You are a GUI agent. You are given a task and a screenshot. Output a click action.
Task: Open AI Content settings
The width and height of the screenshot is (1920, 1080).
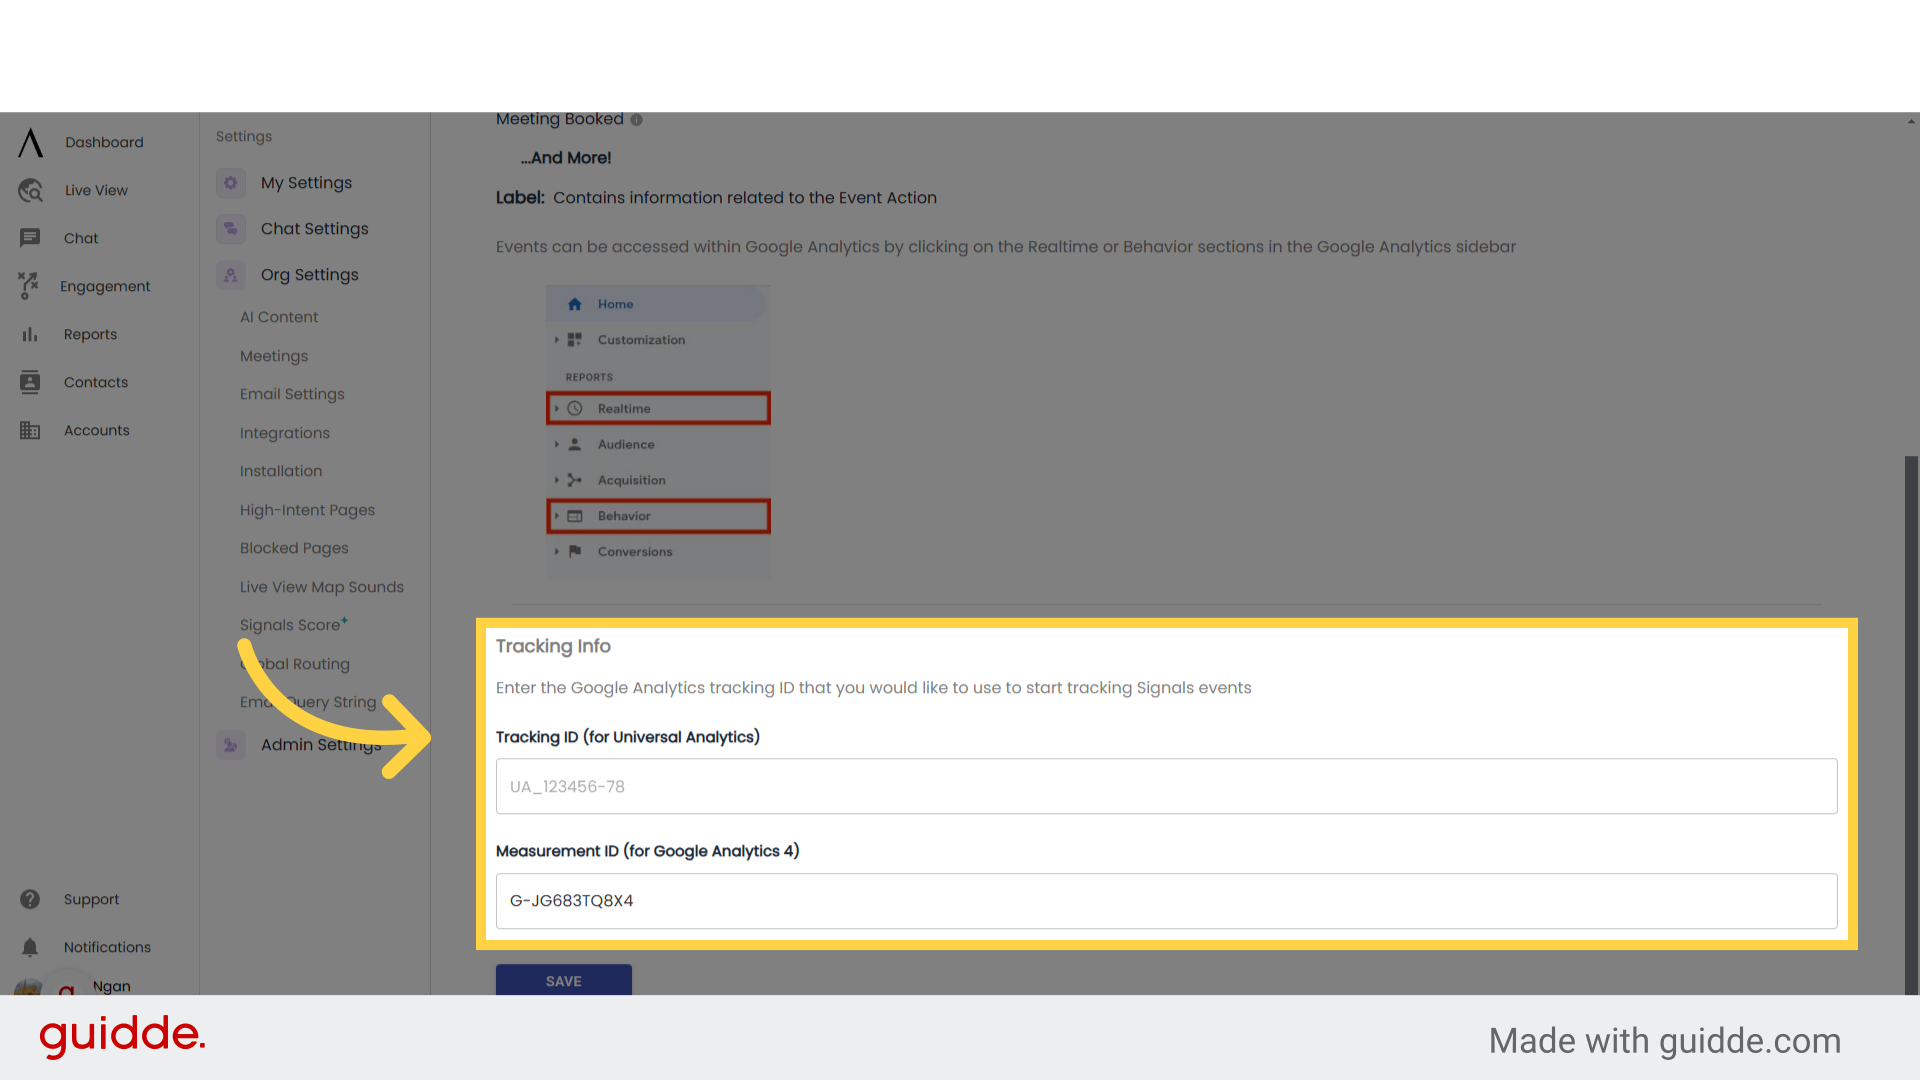(x=279, y=317)
